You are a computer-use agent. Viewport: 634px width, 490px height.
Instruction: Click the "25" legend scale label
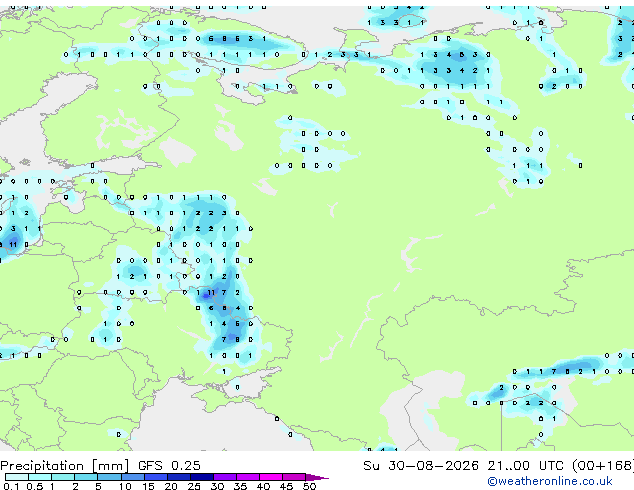194,486
